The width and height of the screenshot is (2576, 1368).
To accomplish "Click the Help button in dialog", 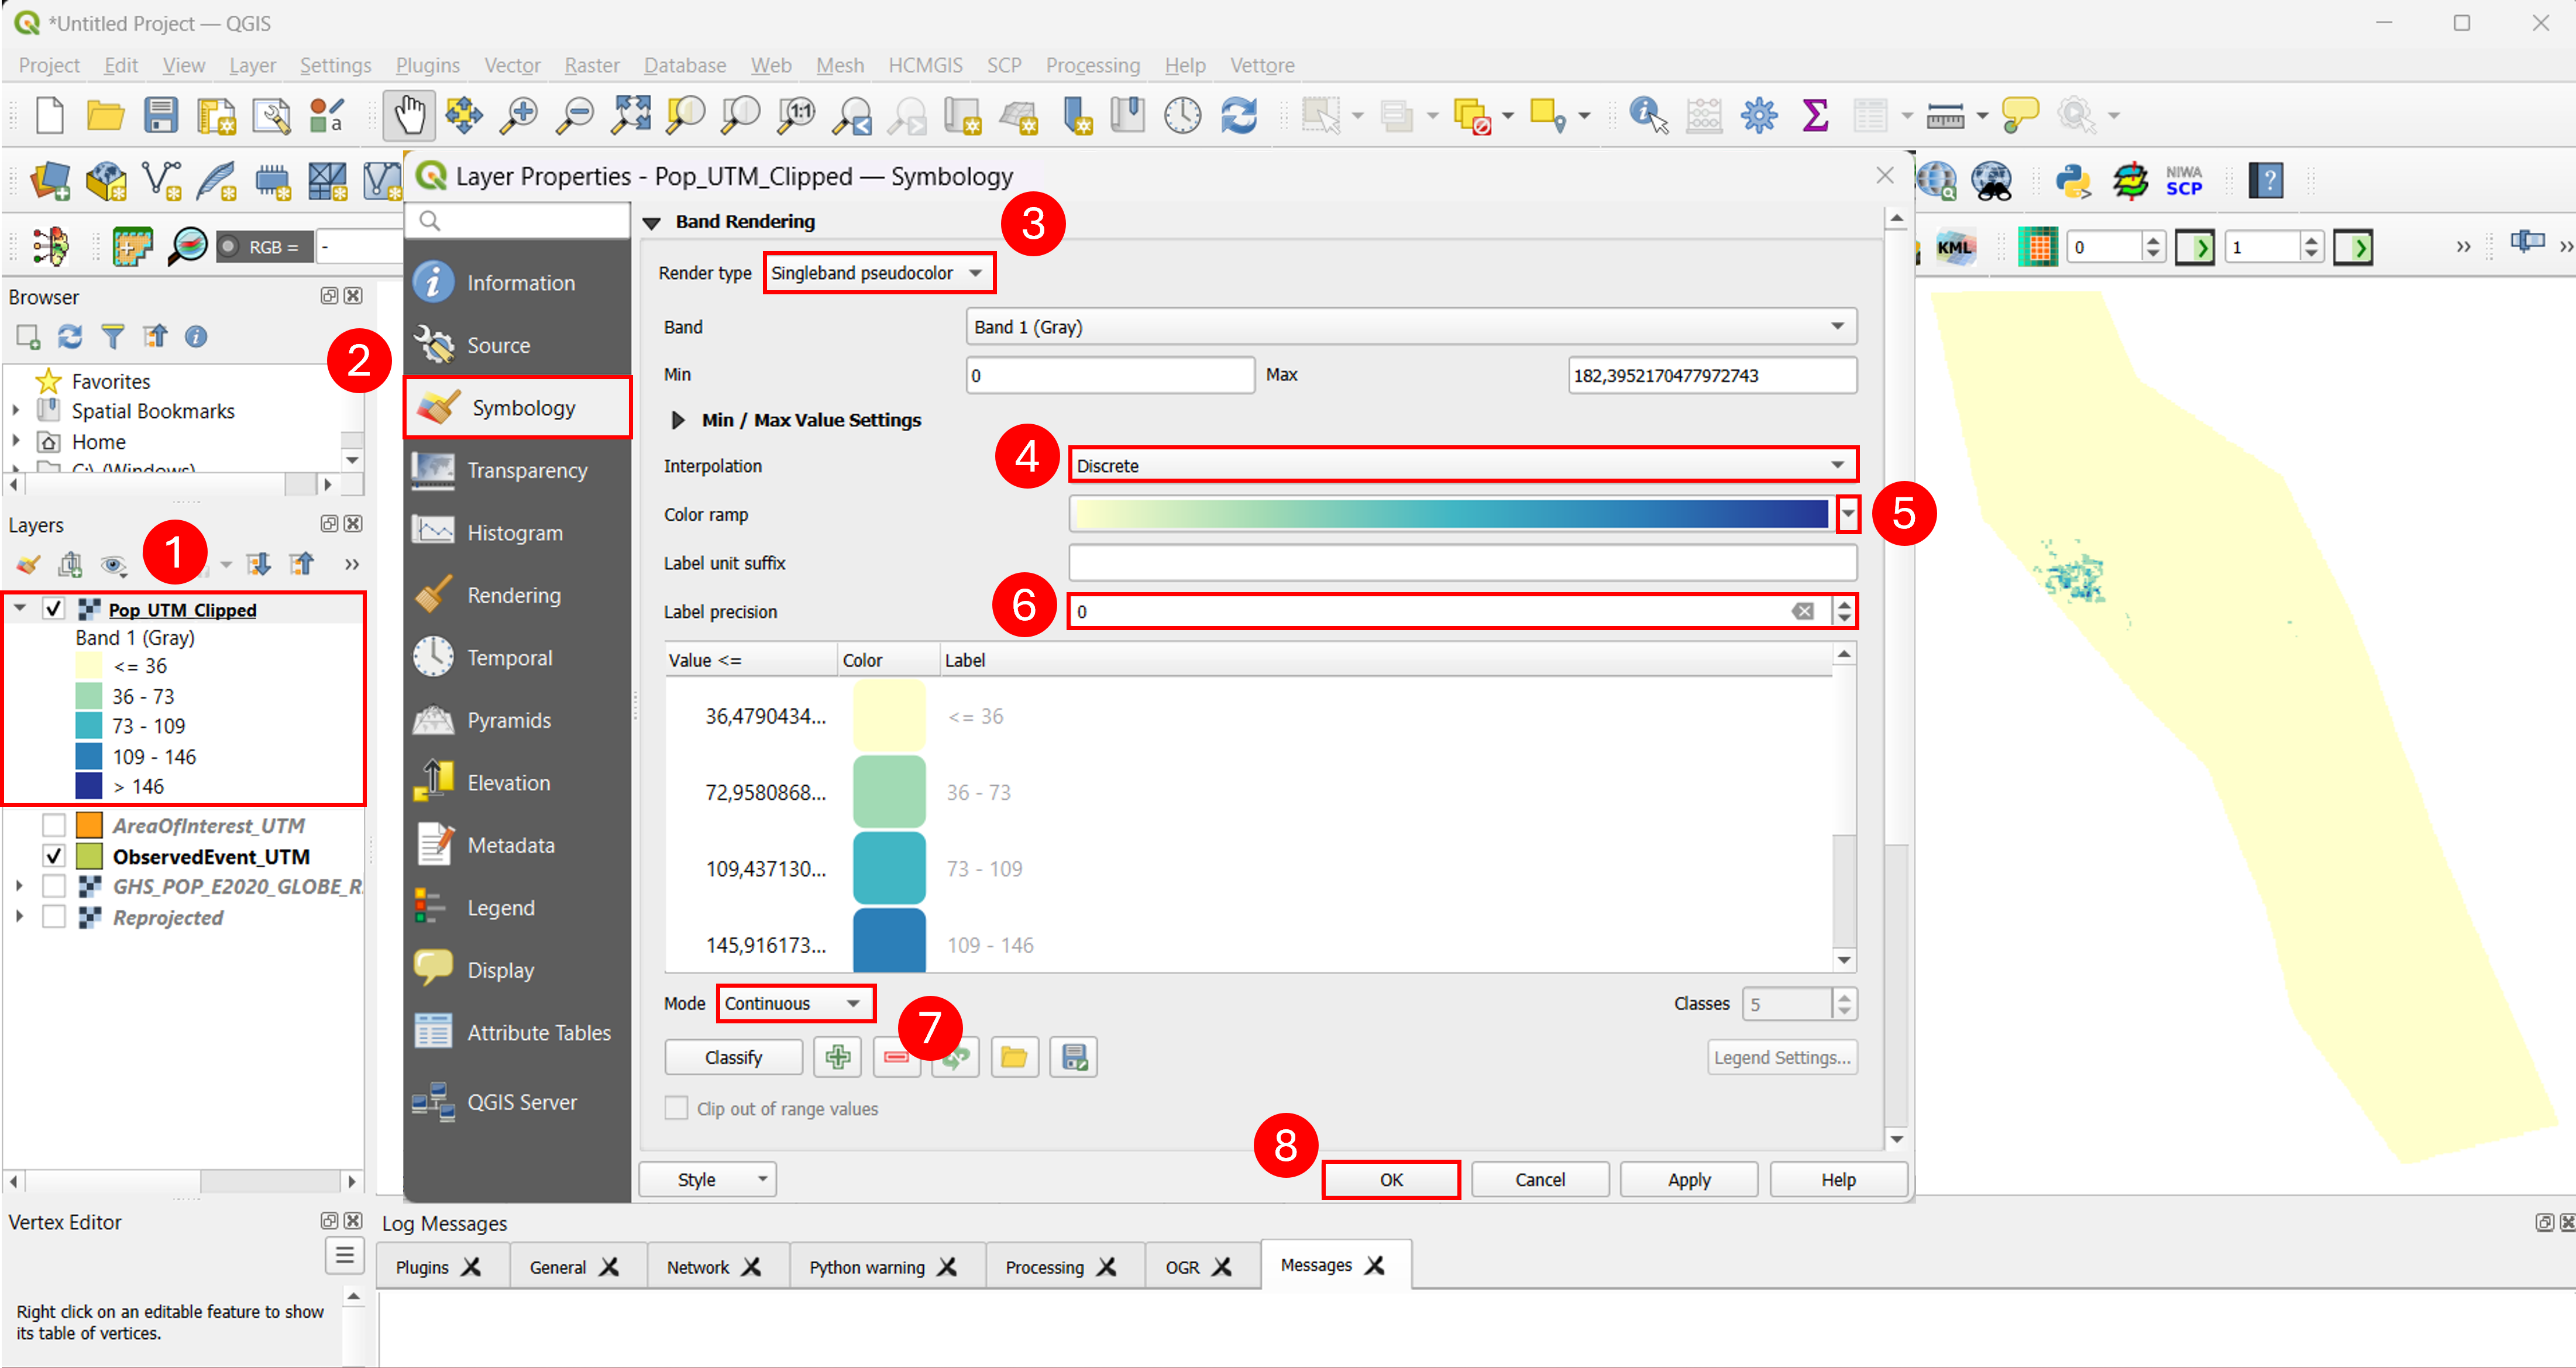I will [1838, 1180].
